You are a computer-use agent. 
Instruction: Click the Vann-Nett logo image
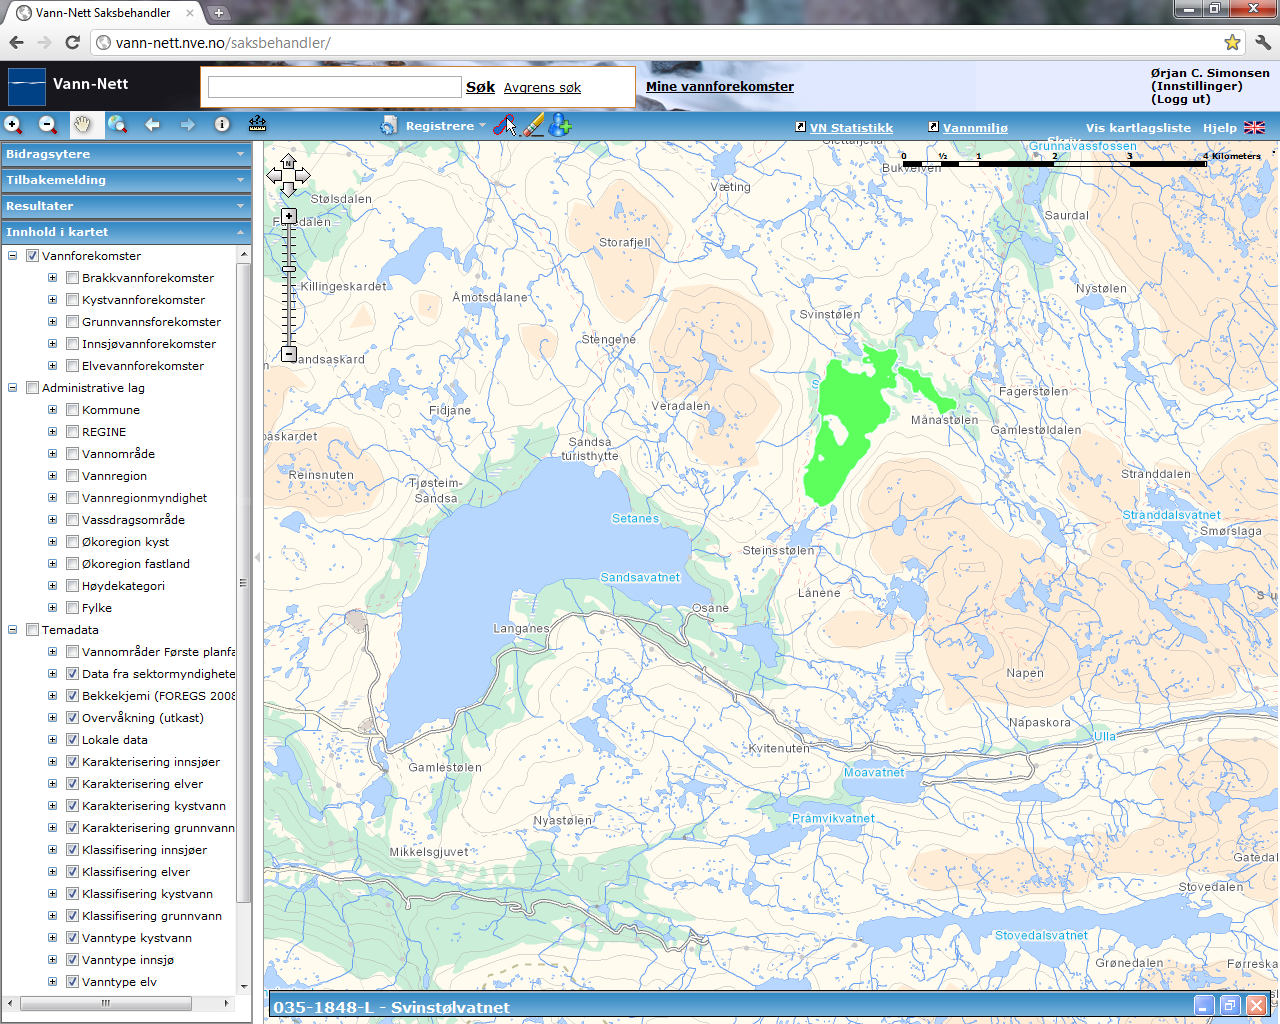tap(27, 86)
